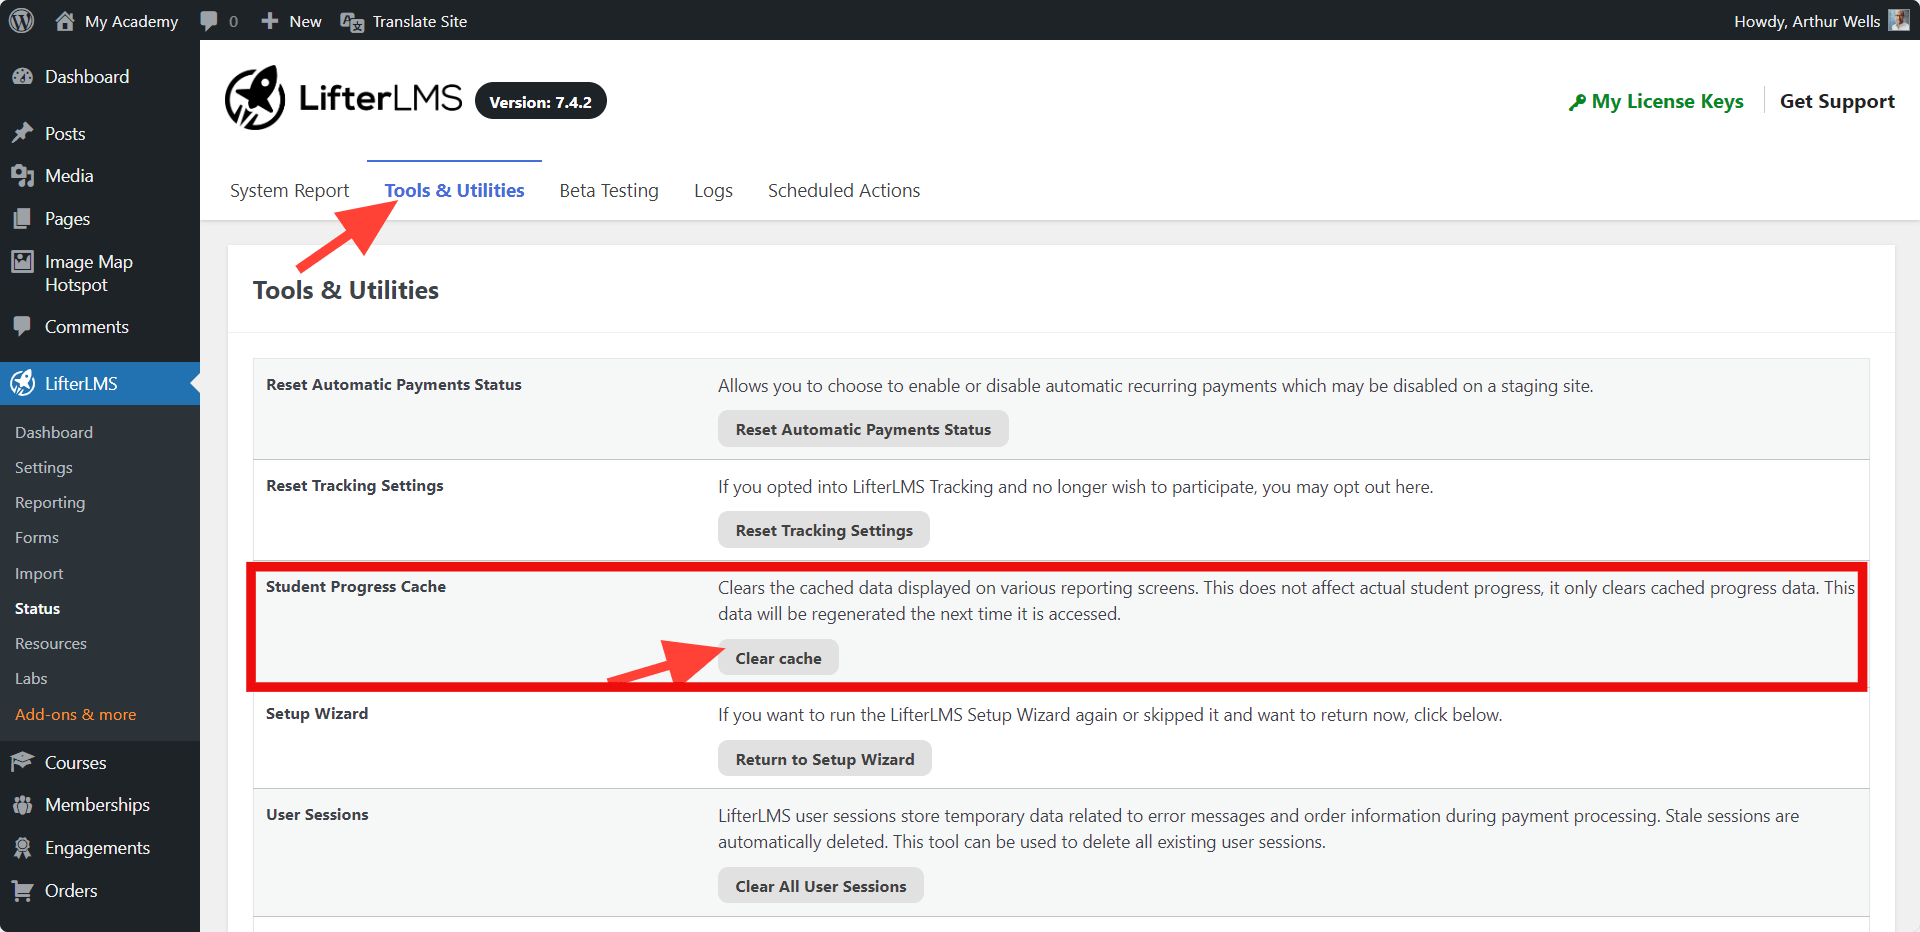1920x932 pixels.
Task: Open Add-ons & more submenu item
Action: 76,714
